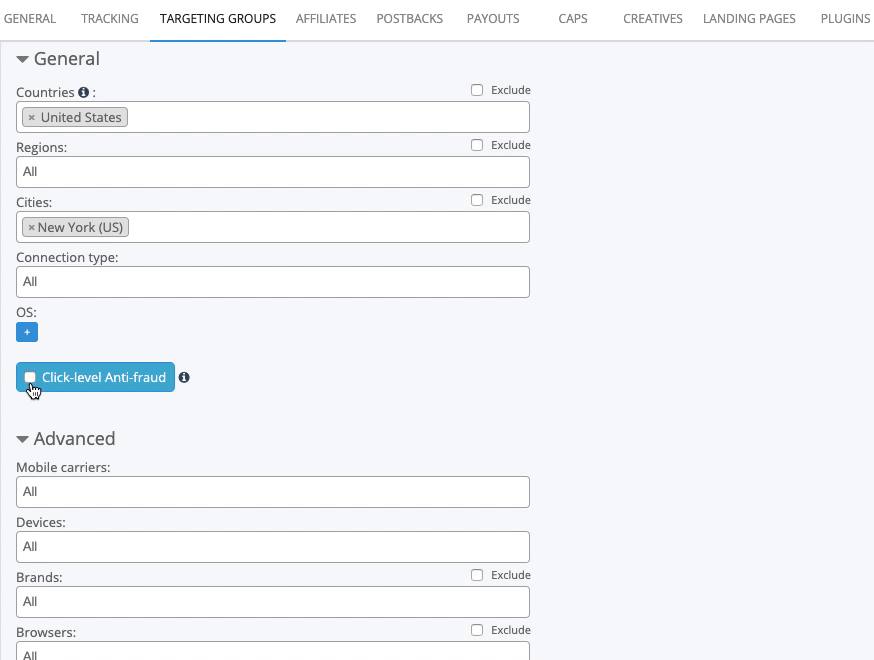
Task: Go to the Caps tab
Action: pyautogui.click(x=573, y=19)
